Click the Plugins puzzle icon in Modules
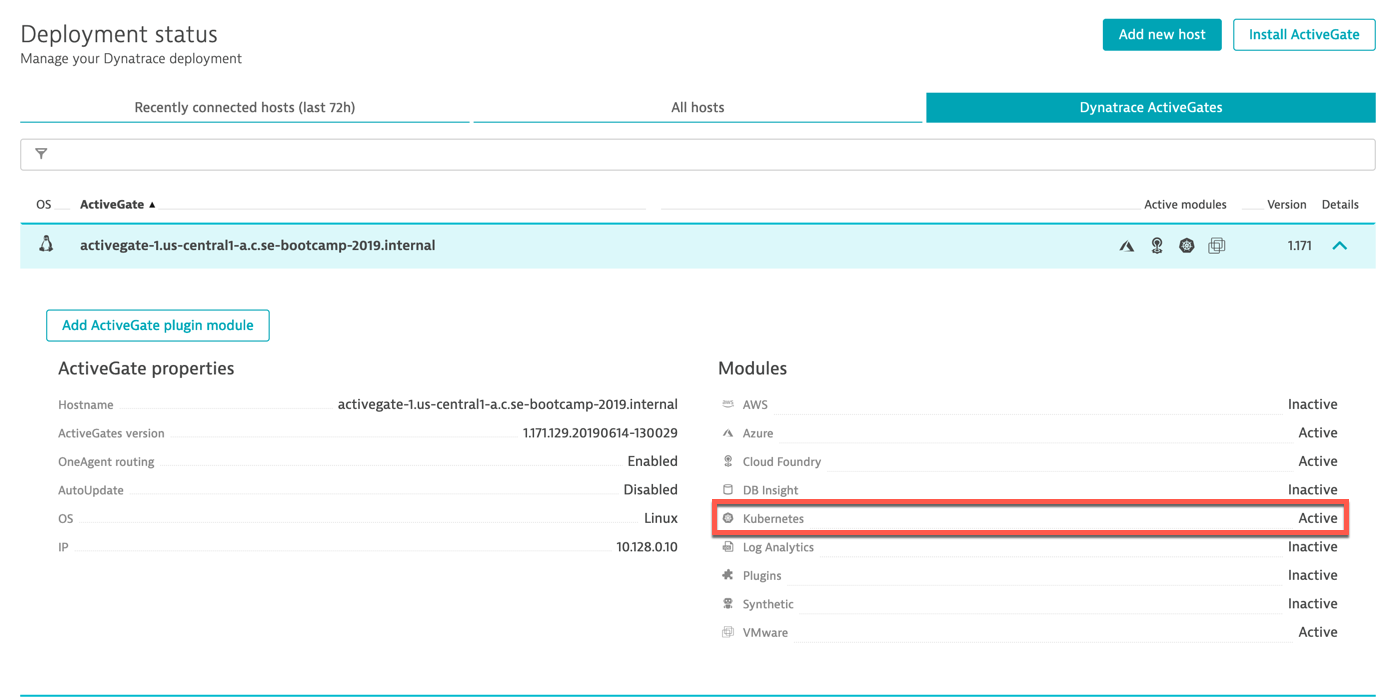Screen dimensions: 1380x699 coord(728,575)
